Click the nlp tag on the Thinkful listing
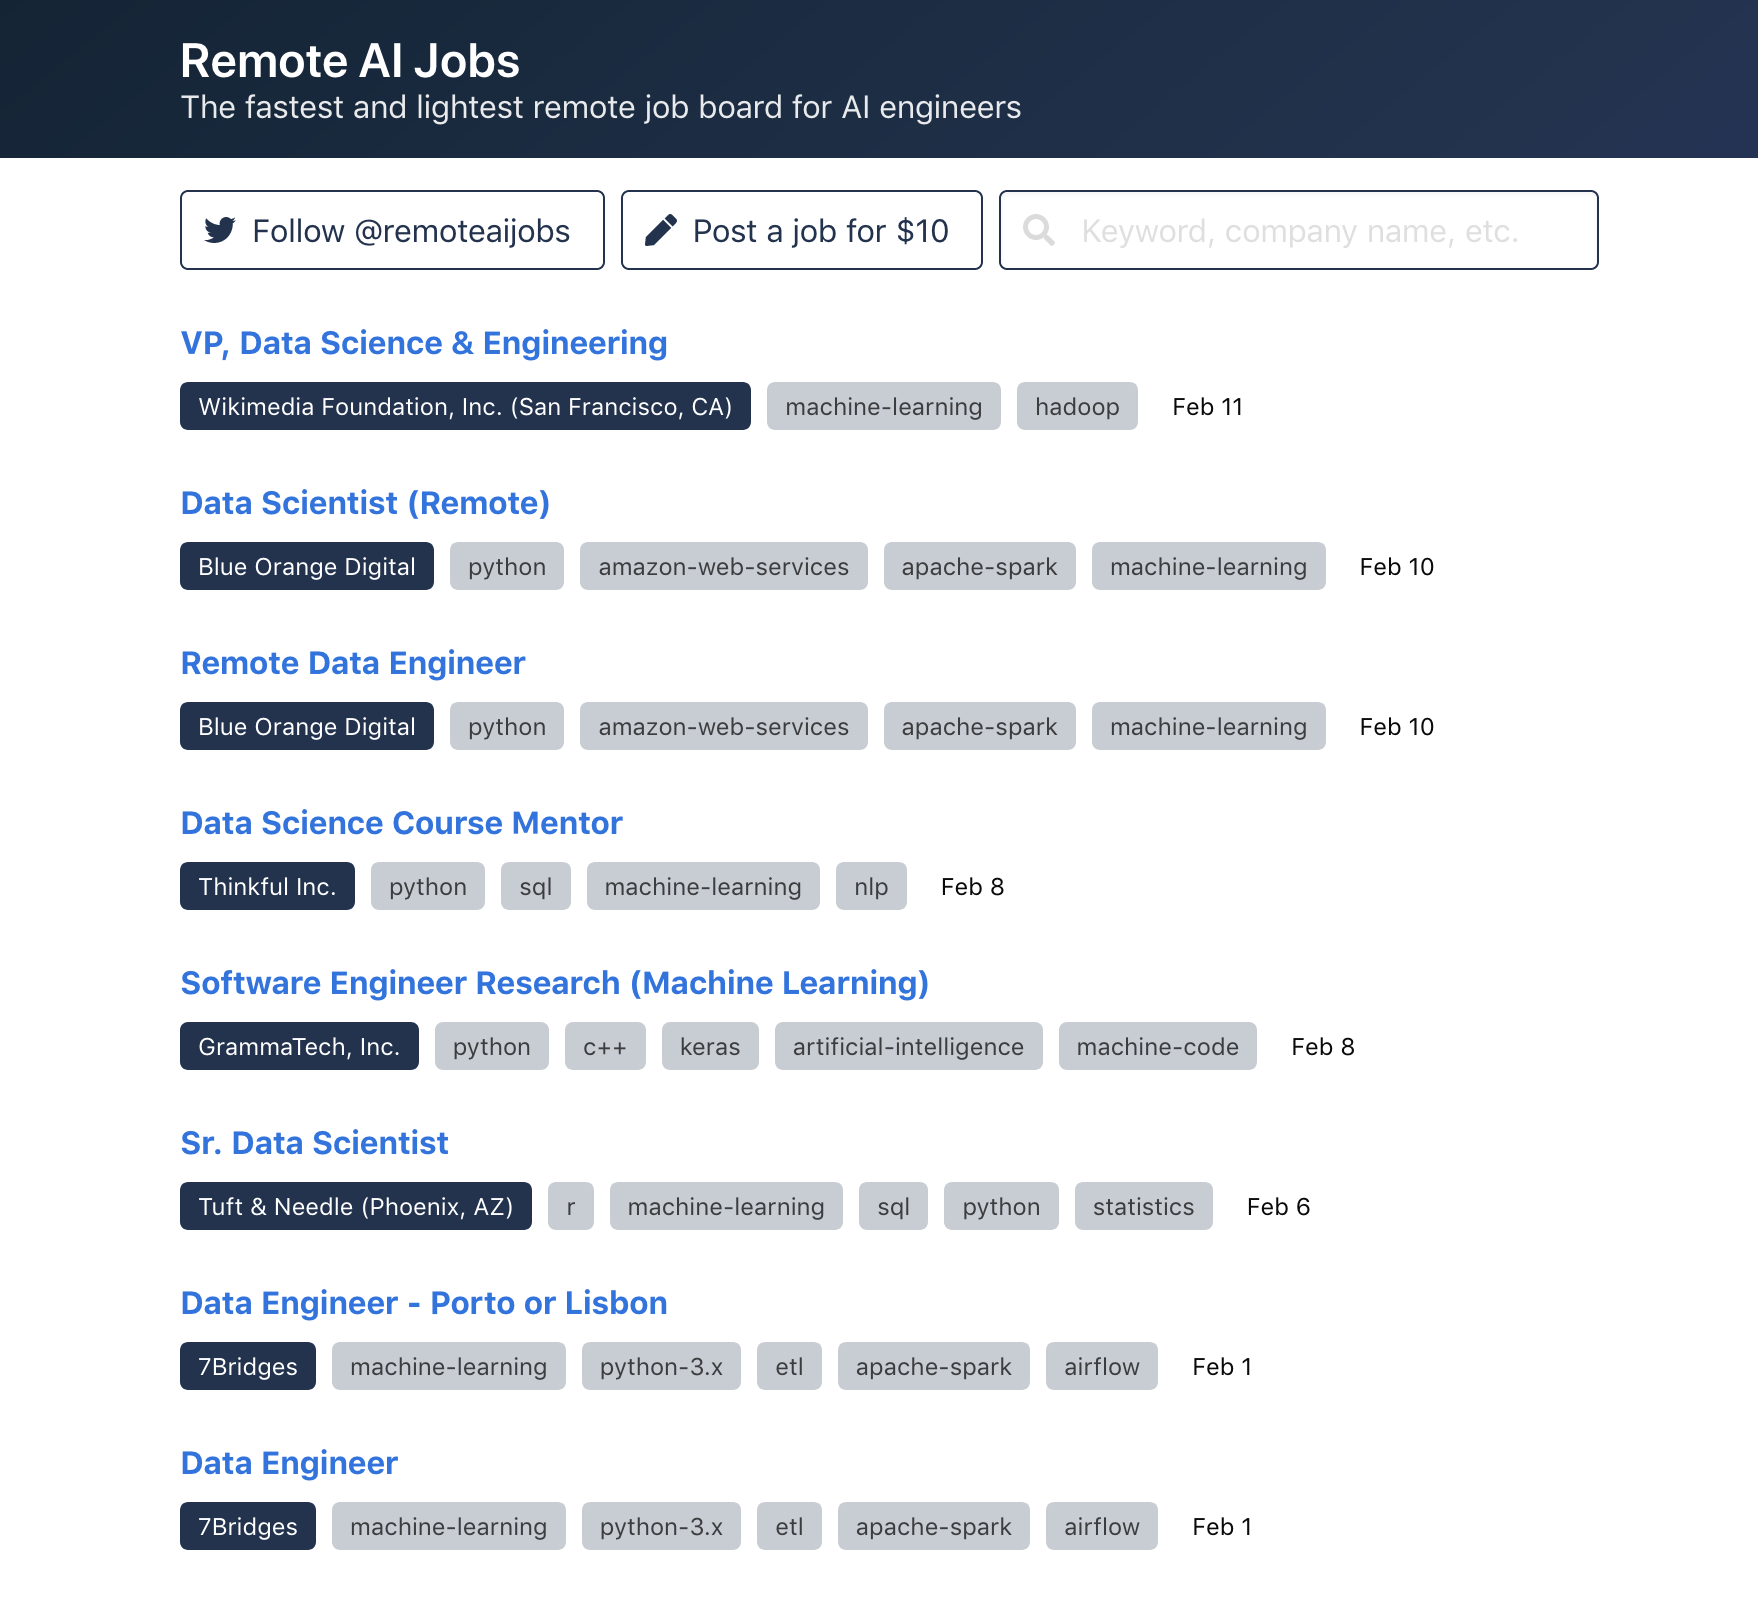The width and height of the screenshot is (1758, 1606). click(870, 886)
